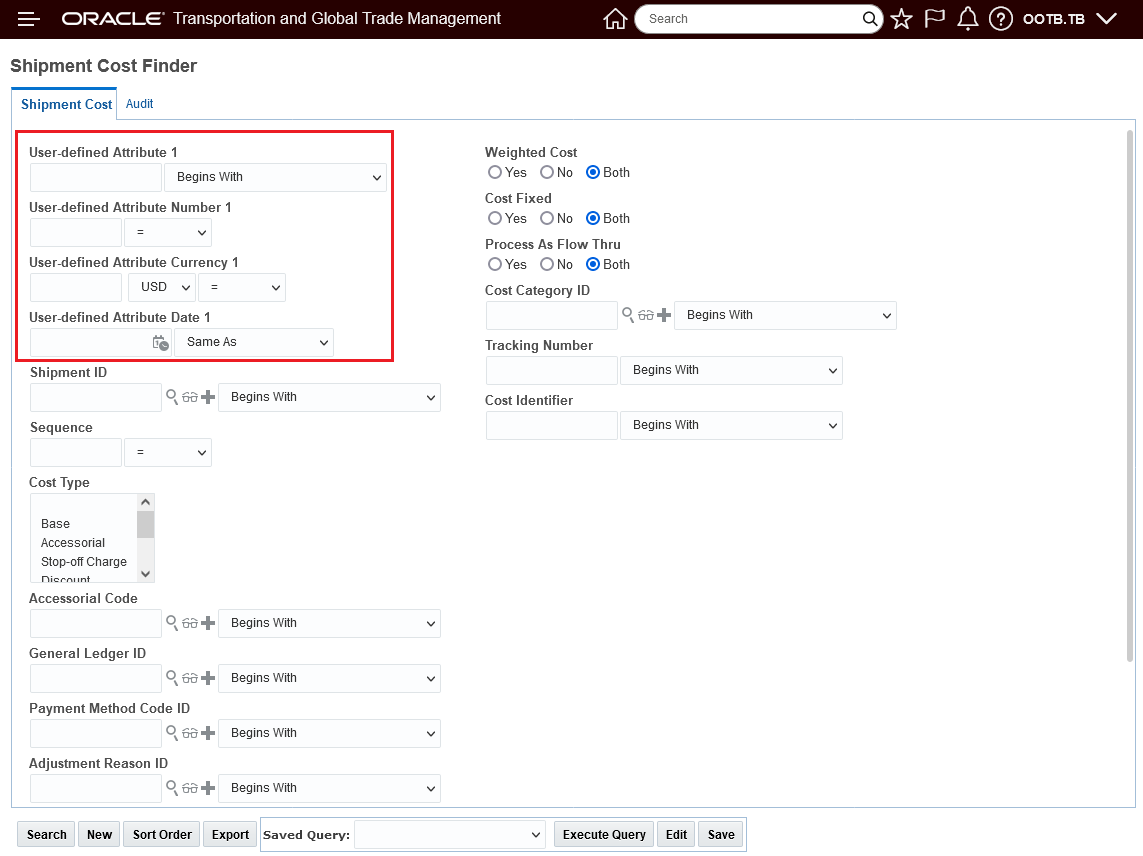Click the plus icon beside Accessorial Code
The image size is (1143, 856).
[x=208, y=623]
